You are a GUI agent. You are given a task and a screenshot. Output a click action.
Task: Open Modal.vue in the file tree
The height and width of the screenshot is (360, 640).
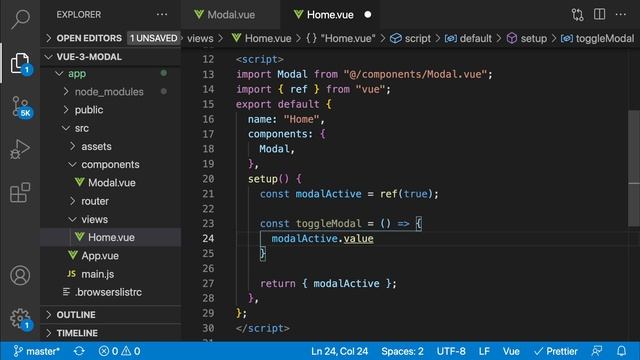click(110, 183)
